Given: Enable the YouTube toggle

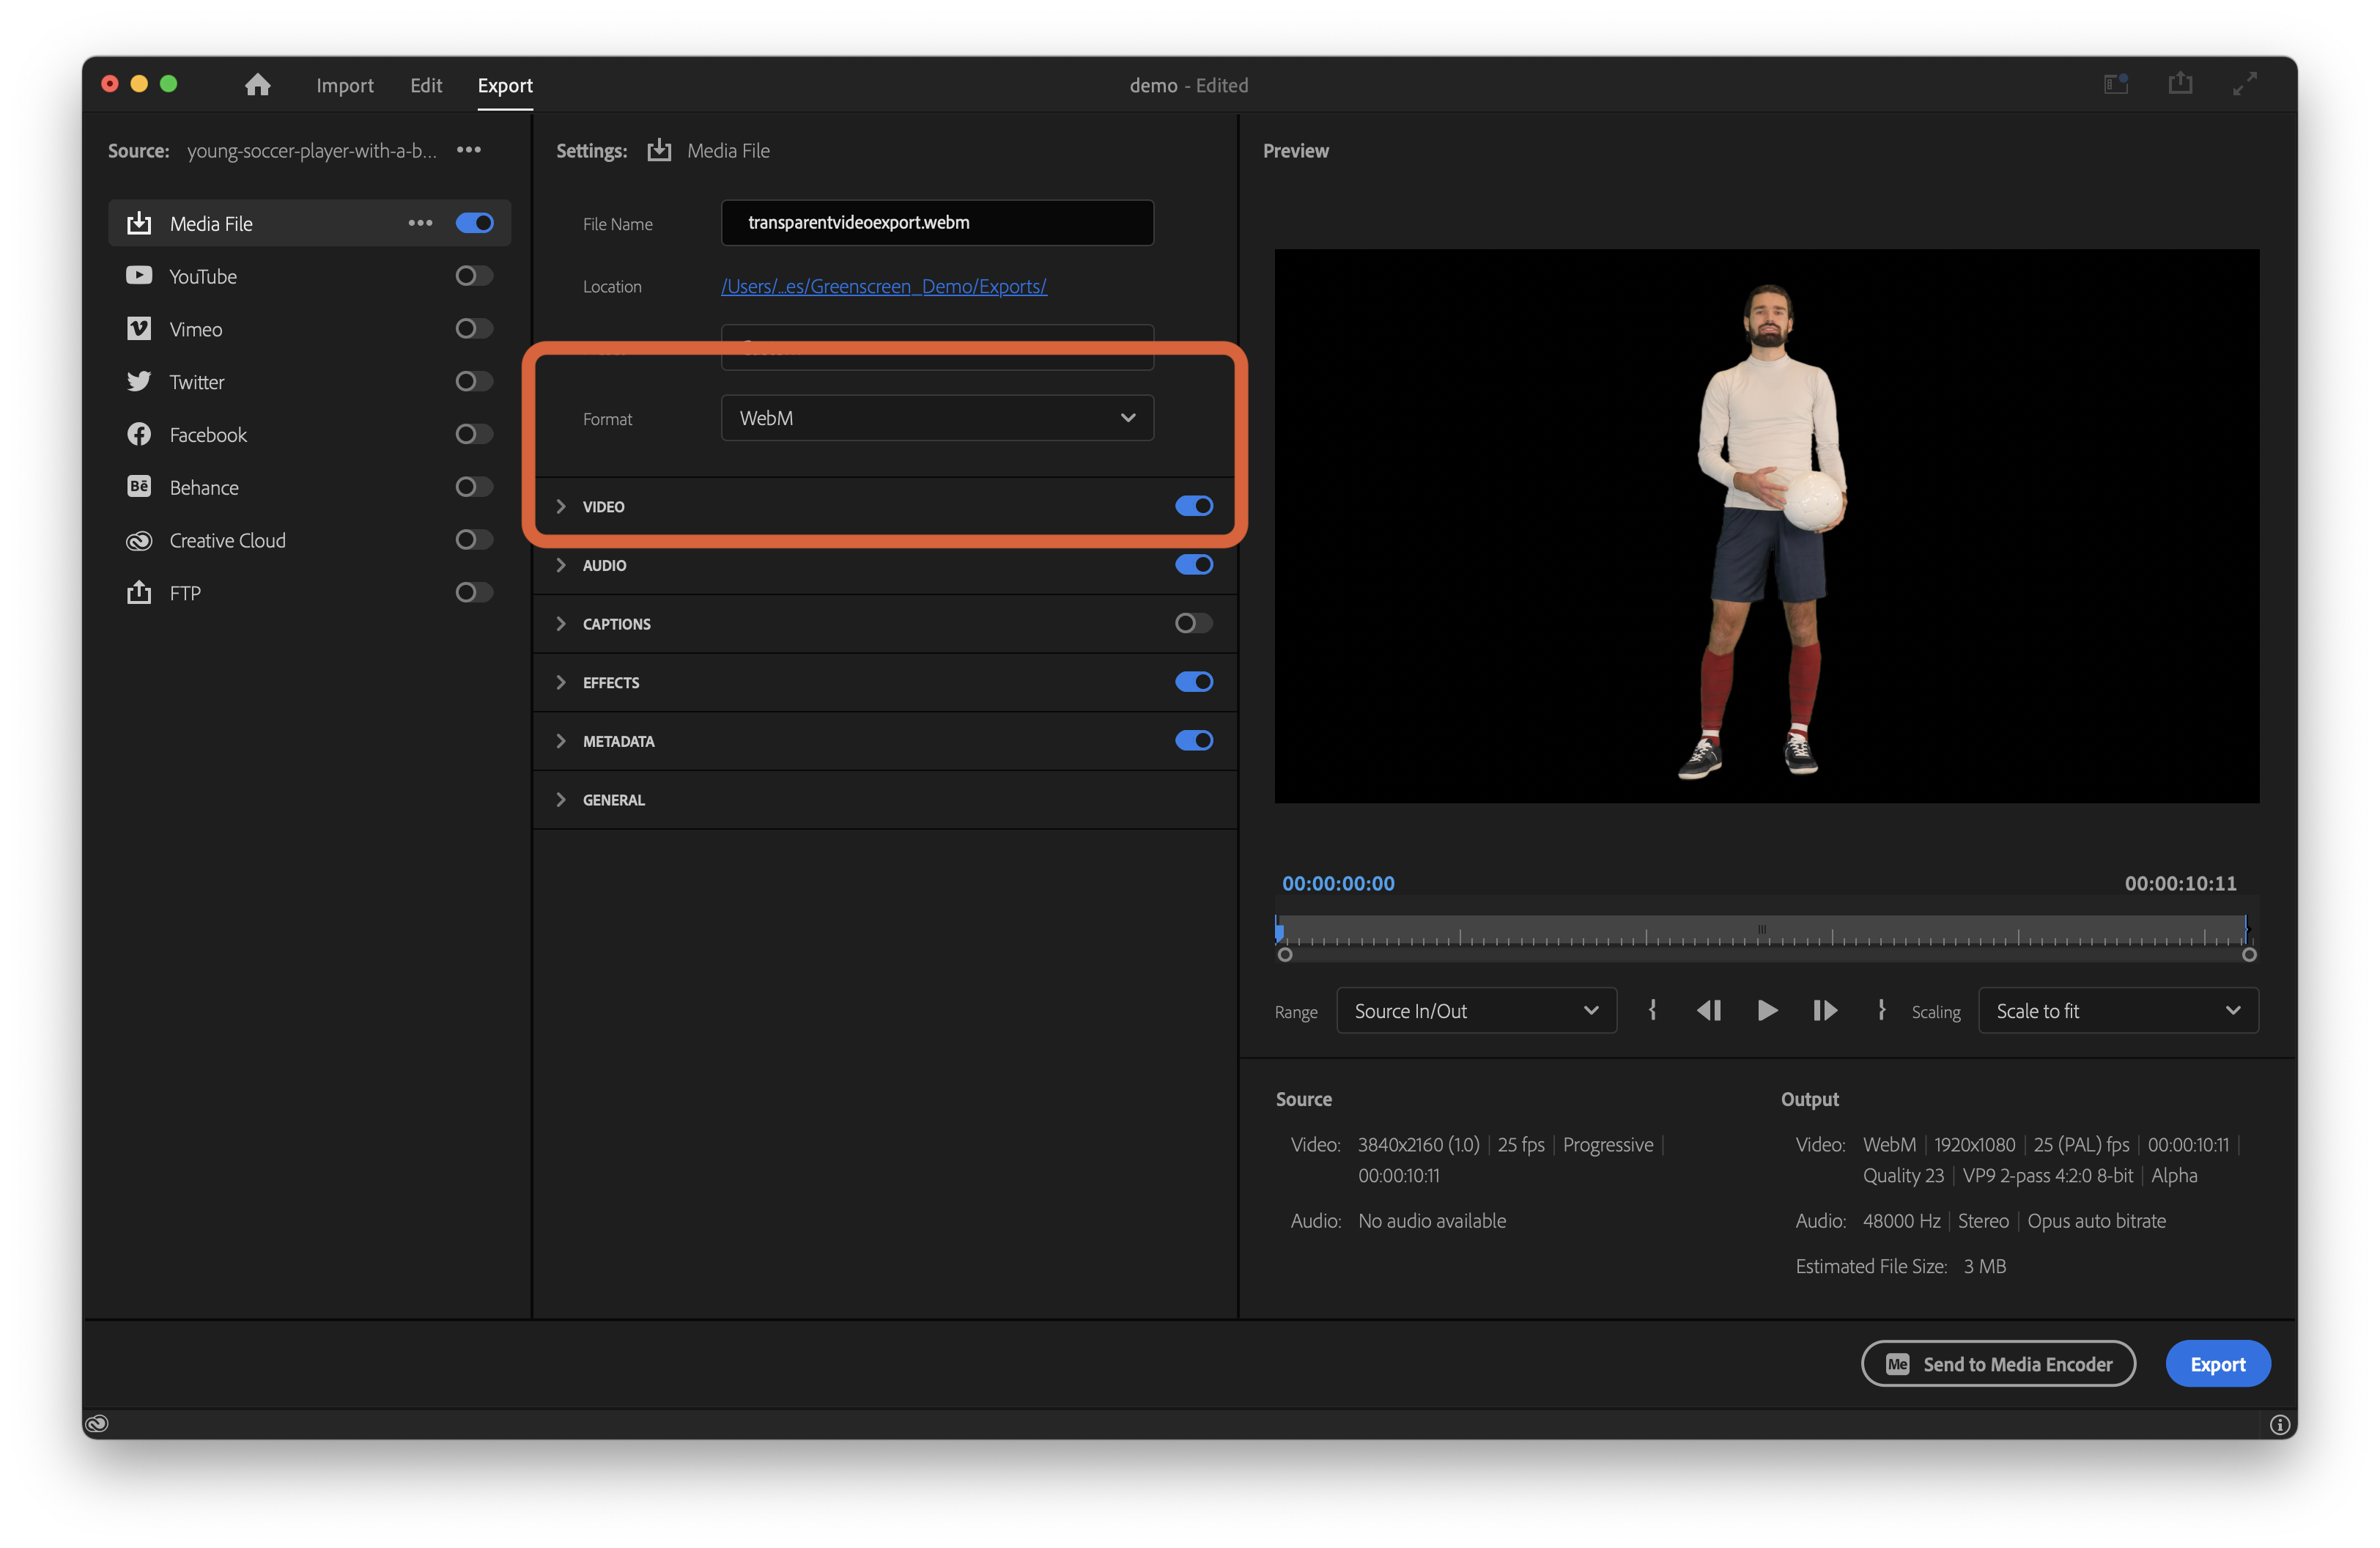Looking at the screenshot, I should coord(475,276).
